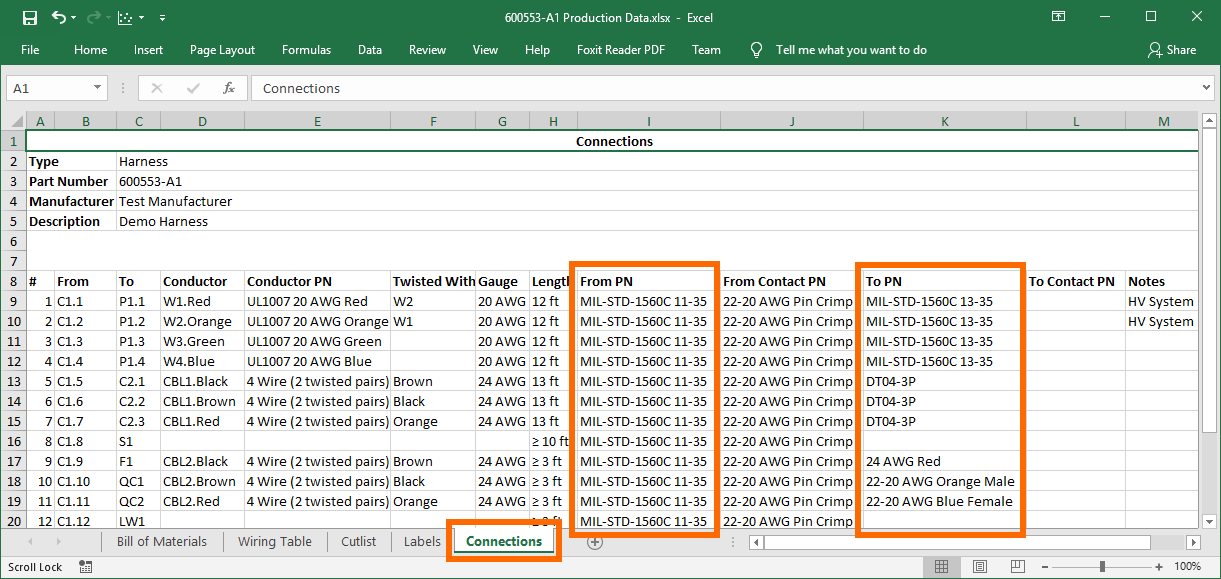Open the Undo history dropdown arrow
This screenshot has width=1221, height=579.
pos(75,18)
